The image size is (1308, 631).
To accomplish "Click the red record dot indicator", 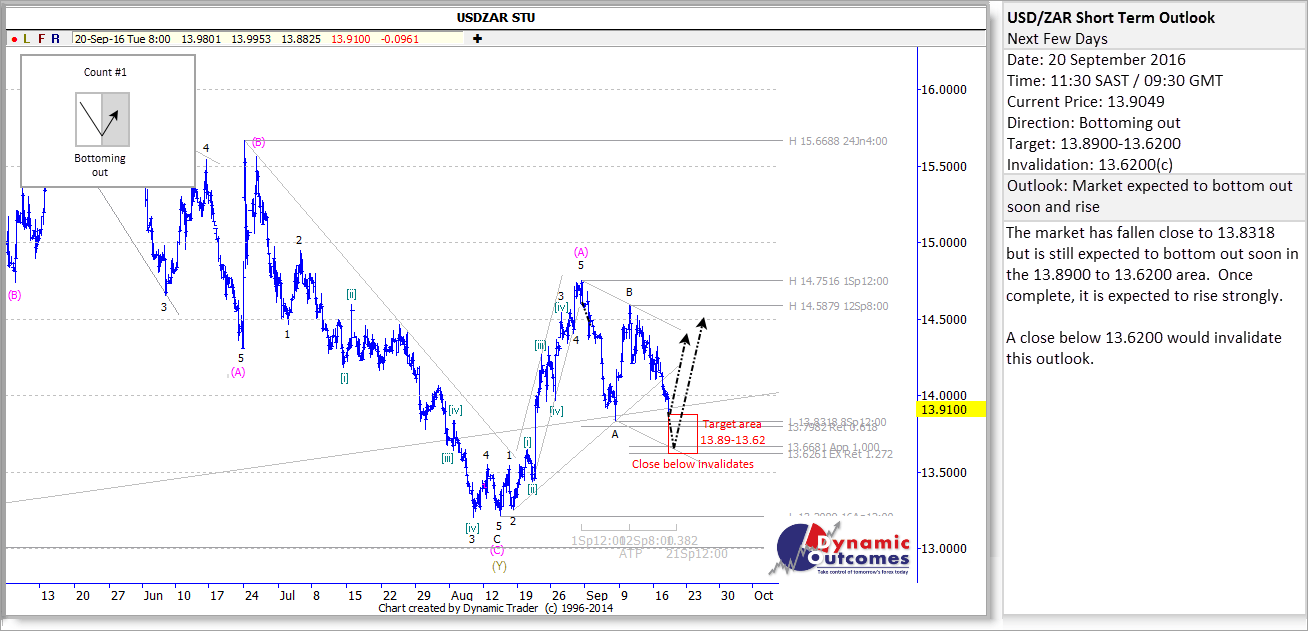I will pyautogui.click(x=16, y=39).
